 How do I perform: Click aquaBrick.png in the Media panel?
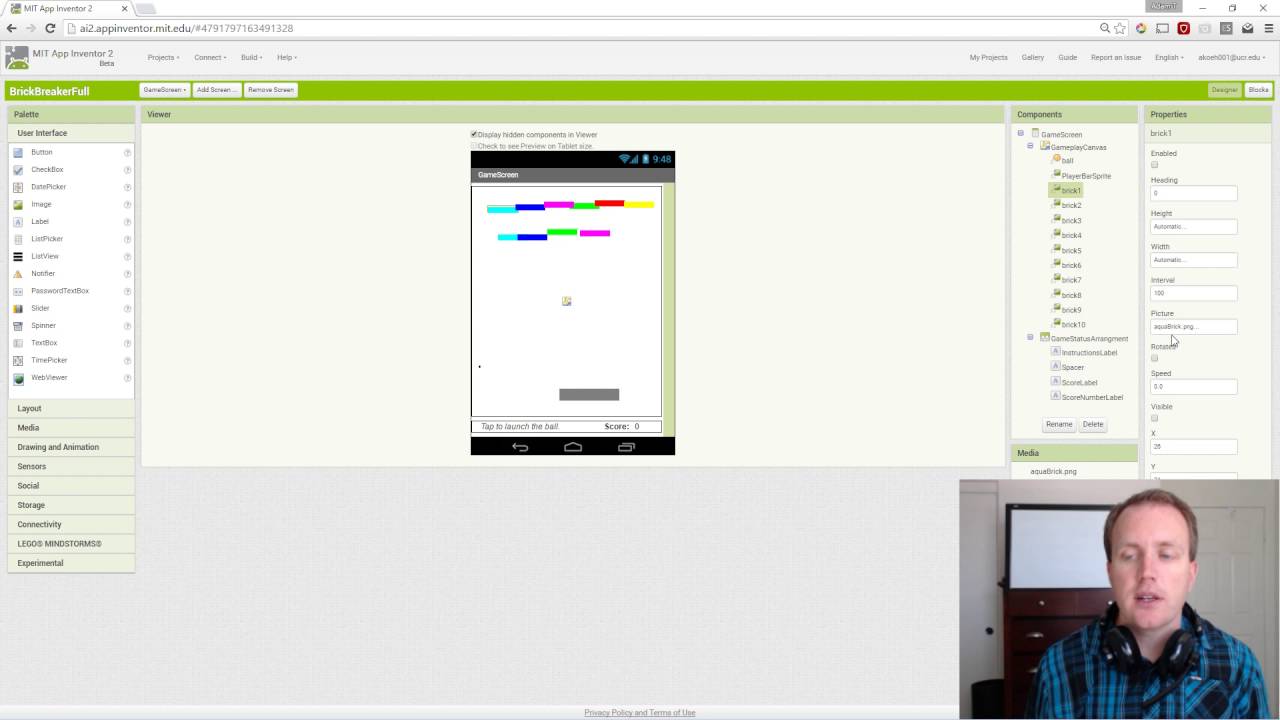tap(1053, 471)
